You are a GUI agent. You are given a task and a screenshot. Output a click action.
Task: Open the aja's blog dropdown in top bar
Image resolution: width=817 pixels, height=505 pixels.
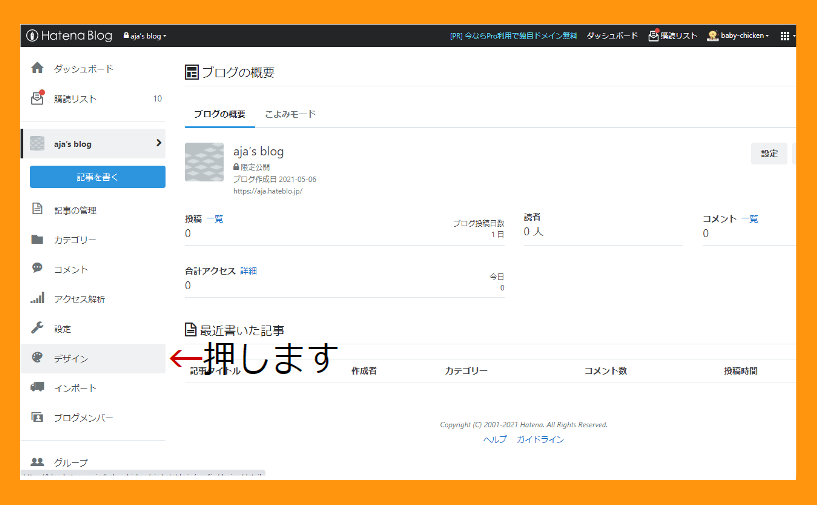pyautogui.click(x=145, y=36)
